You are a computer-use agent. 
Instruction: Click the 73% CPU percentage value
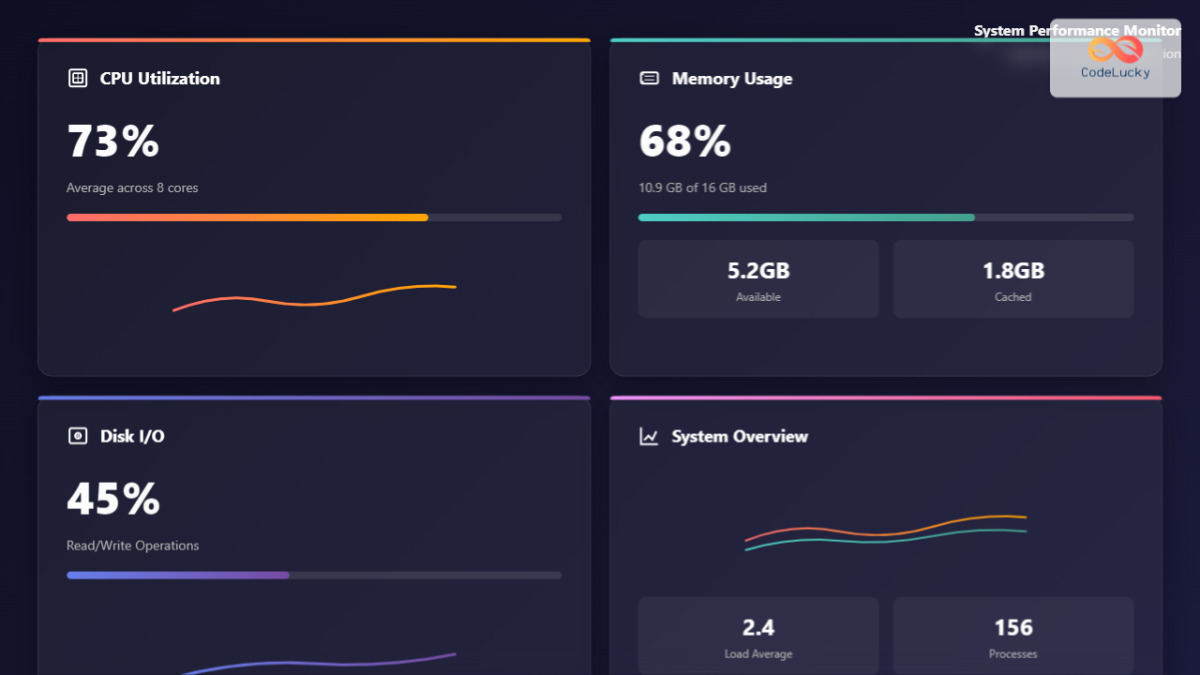click(x=112, y=141)
